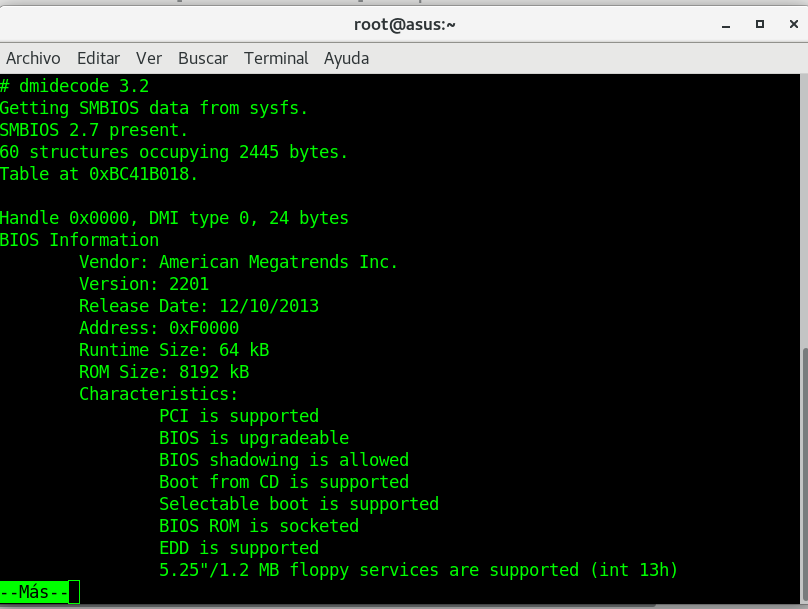The width and height of the screenshot is (808, 609).
Task: Open the Editar menu
Action: point(98,58)
